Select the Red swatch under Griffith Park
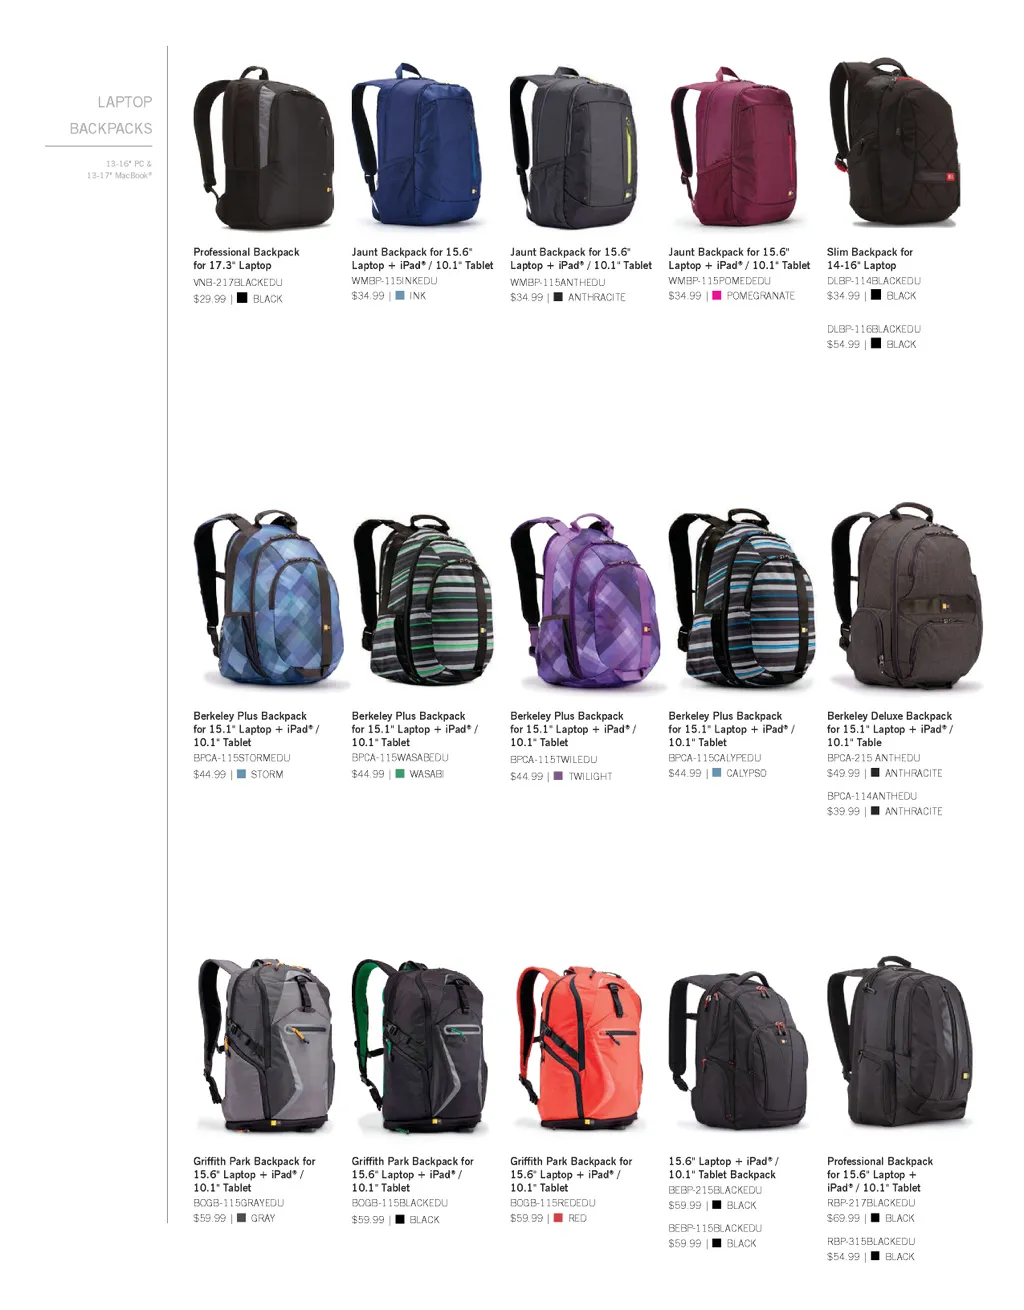 pyautogui.click(x=558, y=1218)
